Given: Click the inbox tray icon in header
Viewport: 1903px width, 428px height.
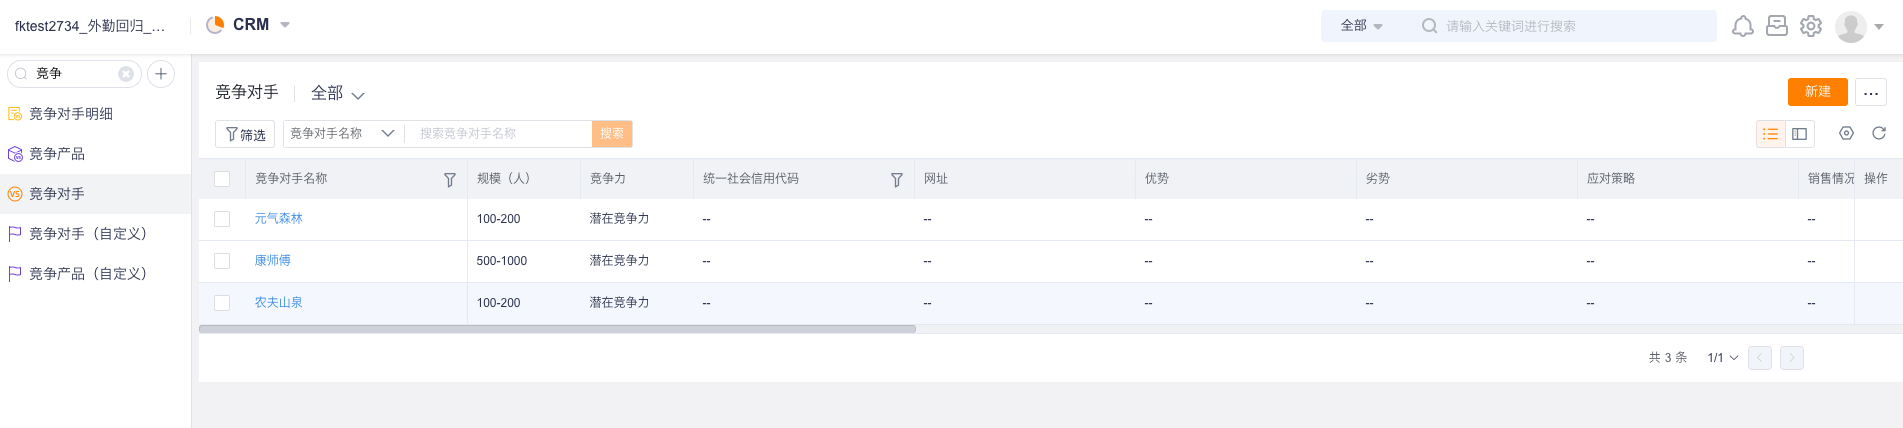Looking at the screenshot, I should pyautogui.click(x=1777, y=26).
